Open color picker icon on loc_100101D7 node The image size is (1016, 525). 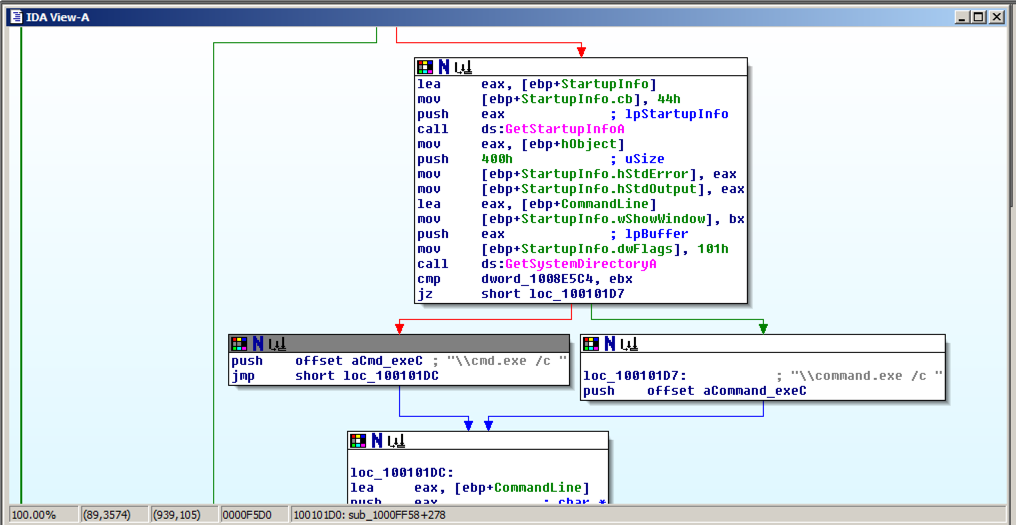tap(590, 344)
